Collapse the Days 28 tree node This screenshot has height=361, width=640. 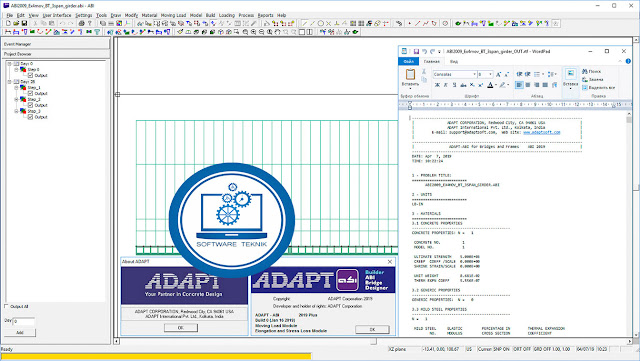pos(9,82)
